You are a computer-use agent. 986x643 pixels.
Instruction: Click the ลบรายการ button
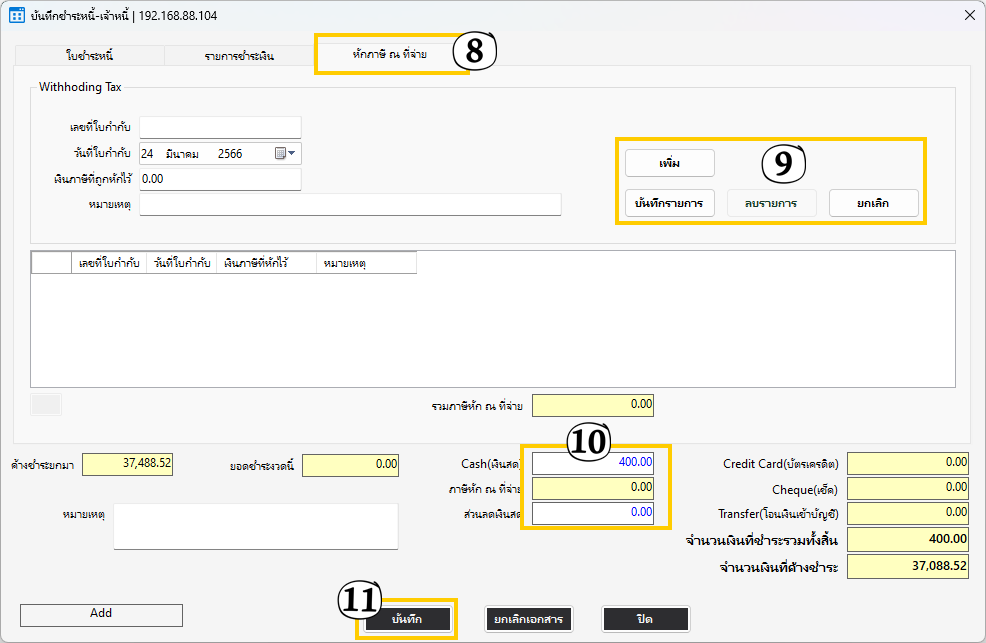(x=770, y=203)
